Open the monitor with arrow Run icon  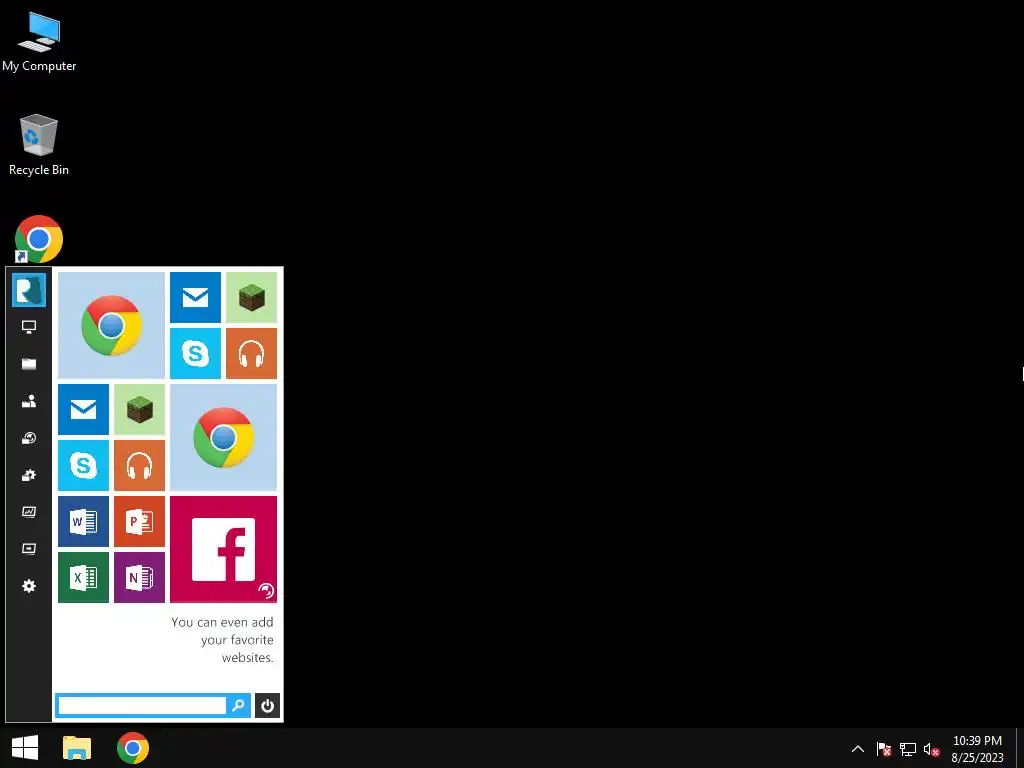point(29,549)
